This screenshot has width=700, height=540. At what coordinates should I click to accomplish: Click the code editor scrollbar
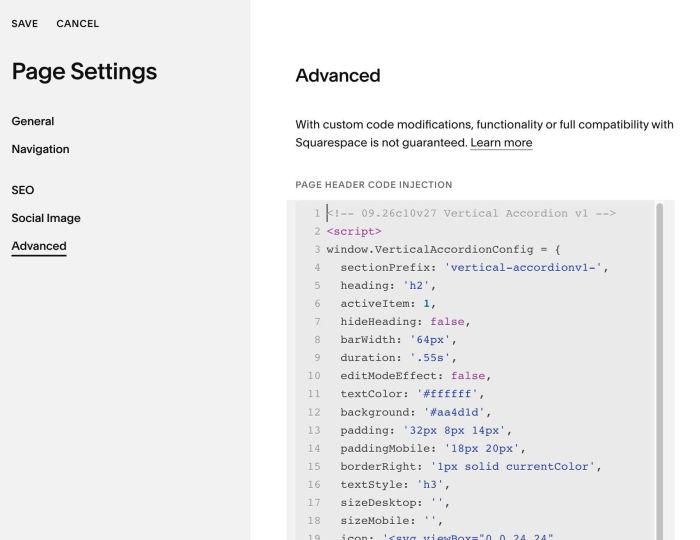point(659,370)
